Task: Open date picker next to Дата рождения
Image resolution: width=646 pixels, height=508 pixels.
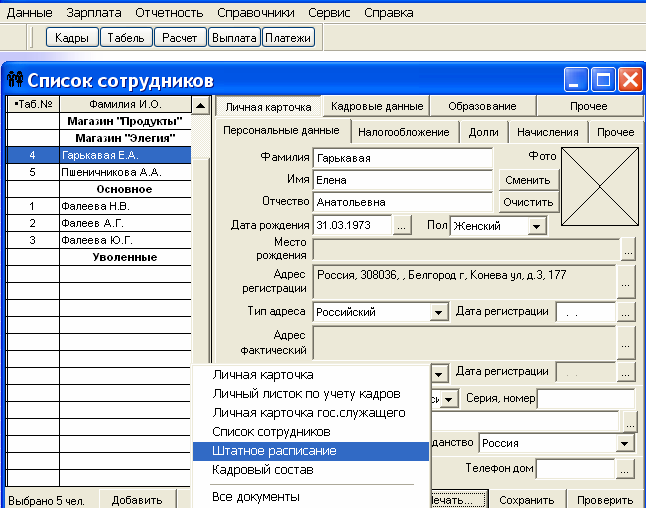Action: tap(402, 226)
